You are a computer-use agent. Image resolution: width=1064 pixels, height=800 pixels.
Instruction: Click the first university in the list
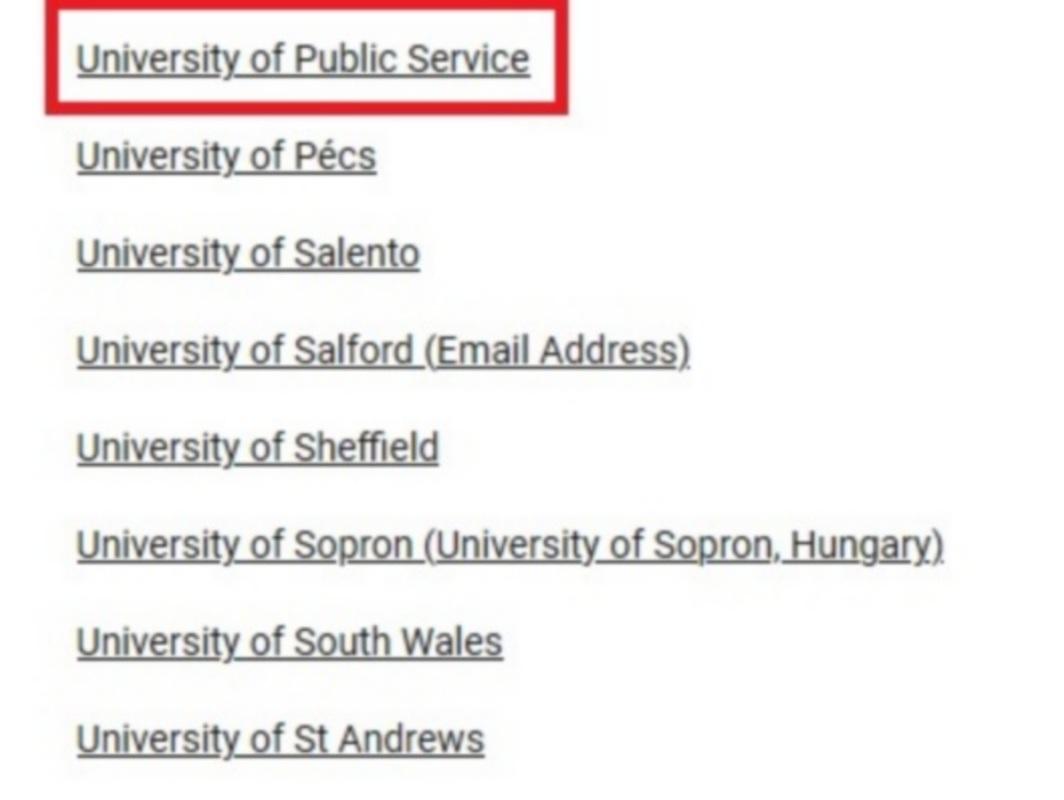[x=302, y=59]
